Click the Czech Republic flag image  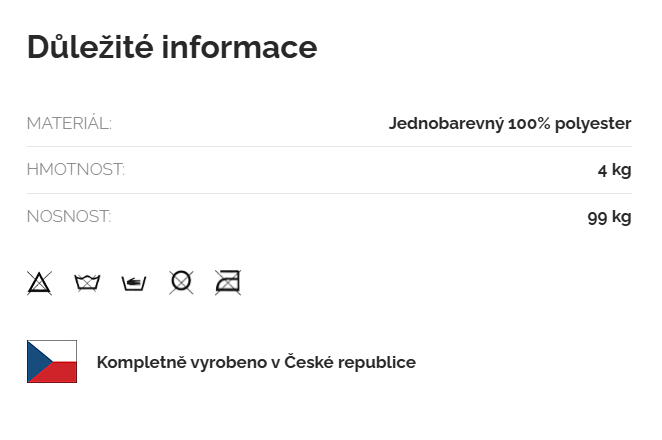(x=52, y=361)
